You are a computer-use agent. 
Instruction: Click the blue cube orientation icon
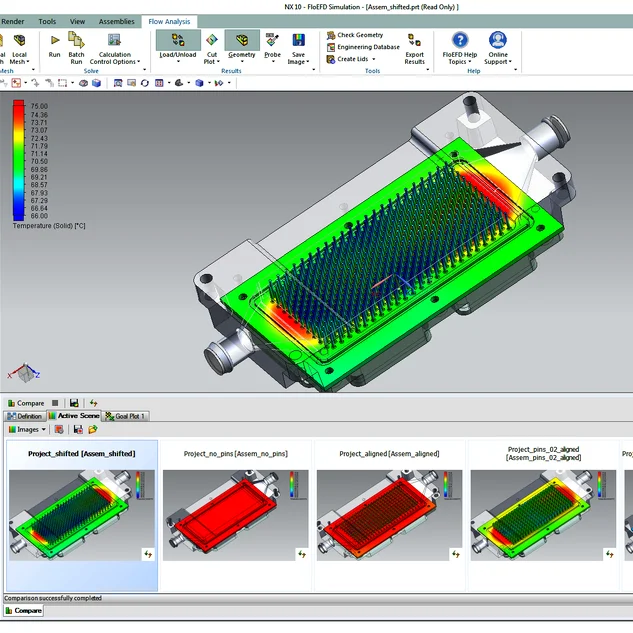click(x=199, y=83)
